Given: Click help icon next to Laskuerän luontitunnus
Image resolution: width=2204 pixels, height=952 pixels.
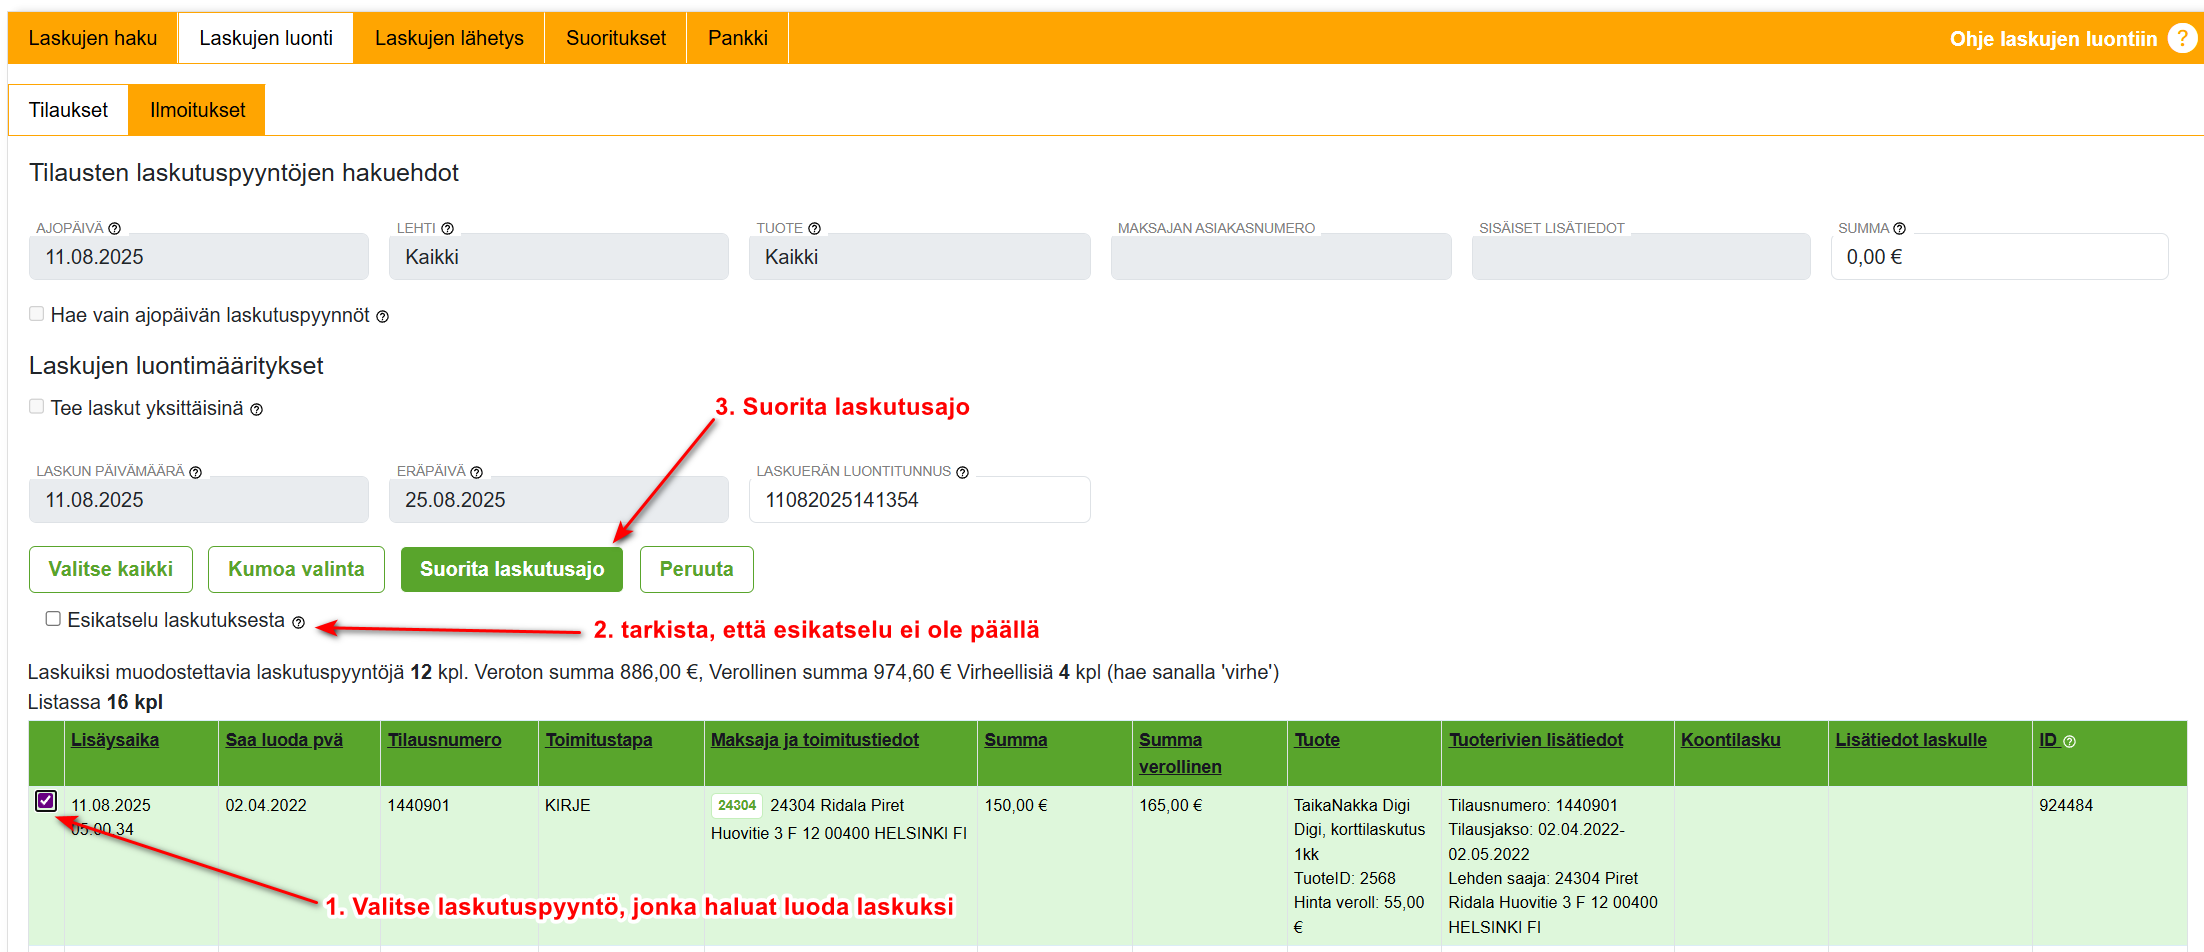Looking at the screenshot, I should point(962,472).
